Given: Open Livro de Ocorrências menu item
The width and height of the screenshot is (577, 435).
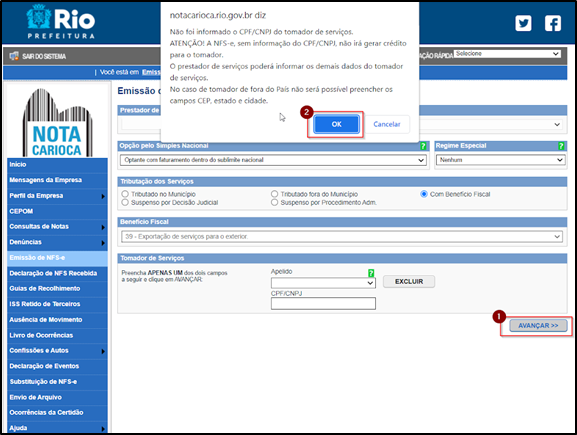Looking at the screenshot, I should [57, 336].
